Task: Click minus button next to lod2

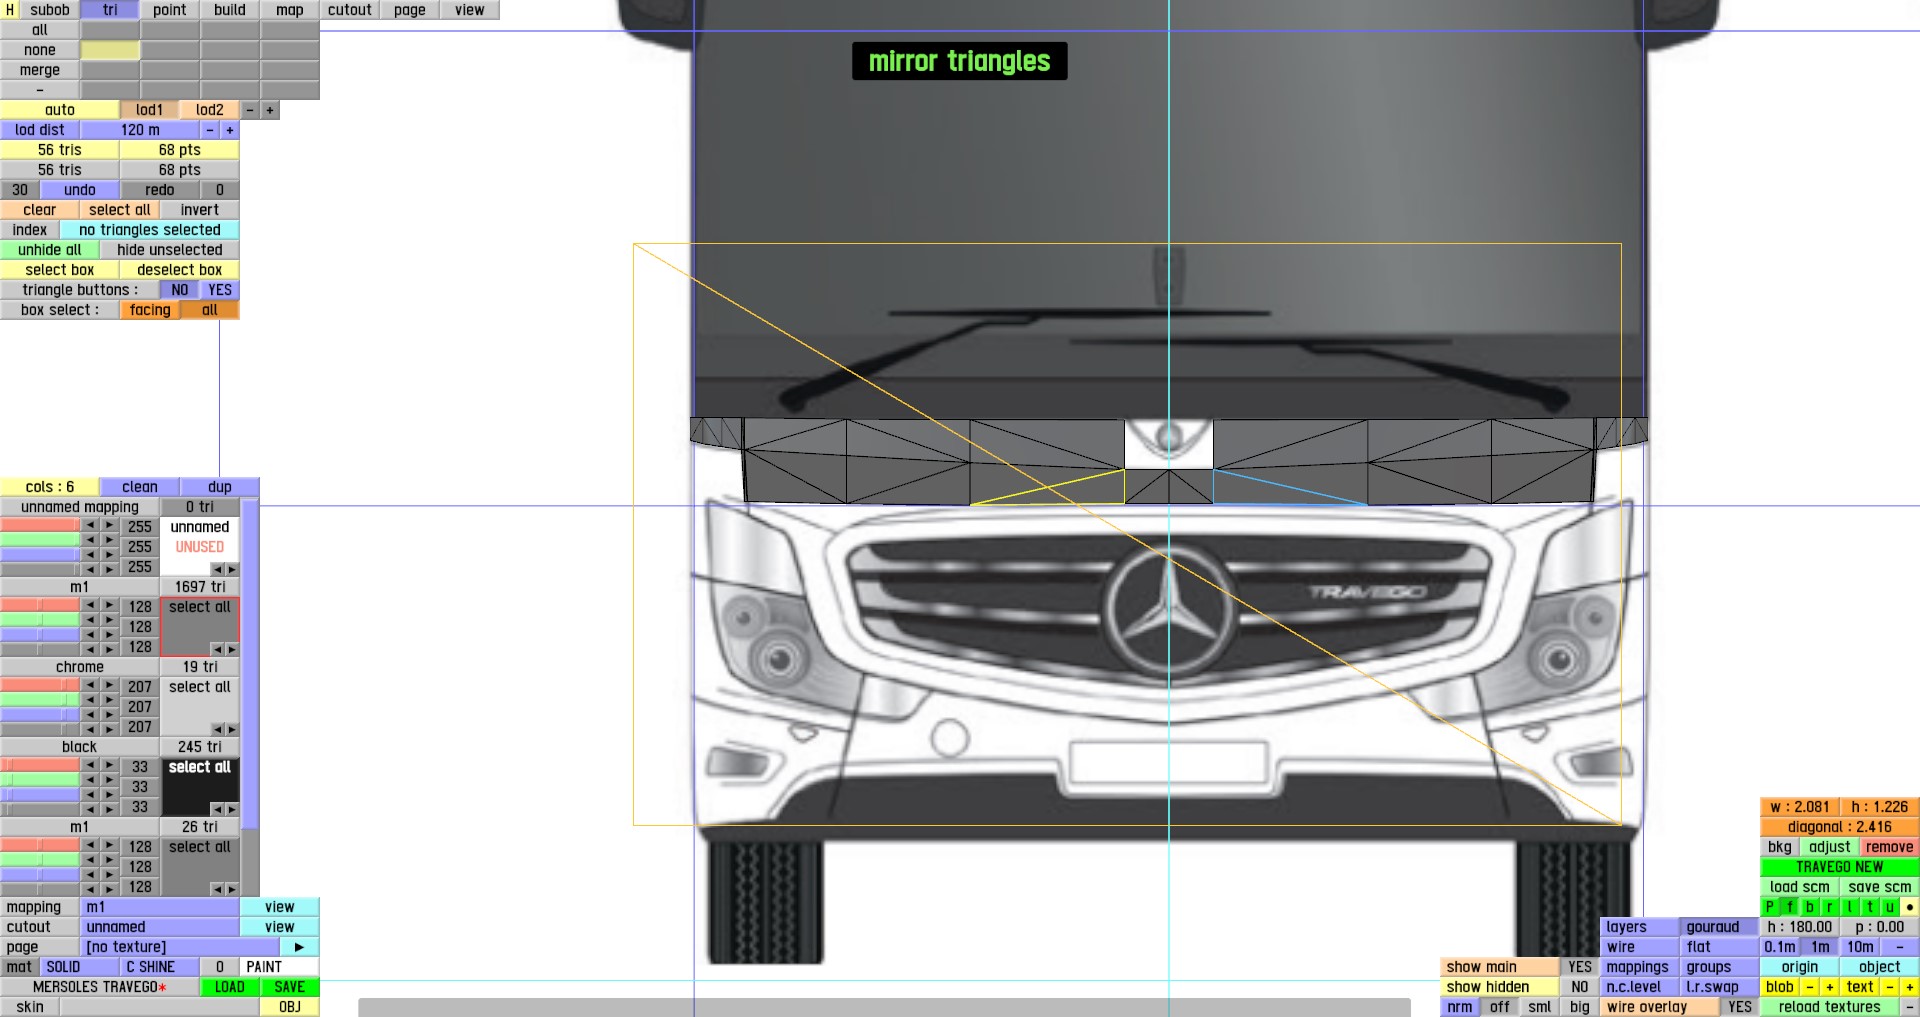Action: (250, 110)
